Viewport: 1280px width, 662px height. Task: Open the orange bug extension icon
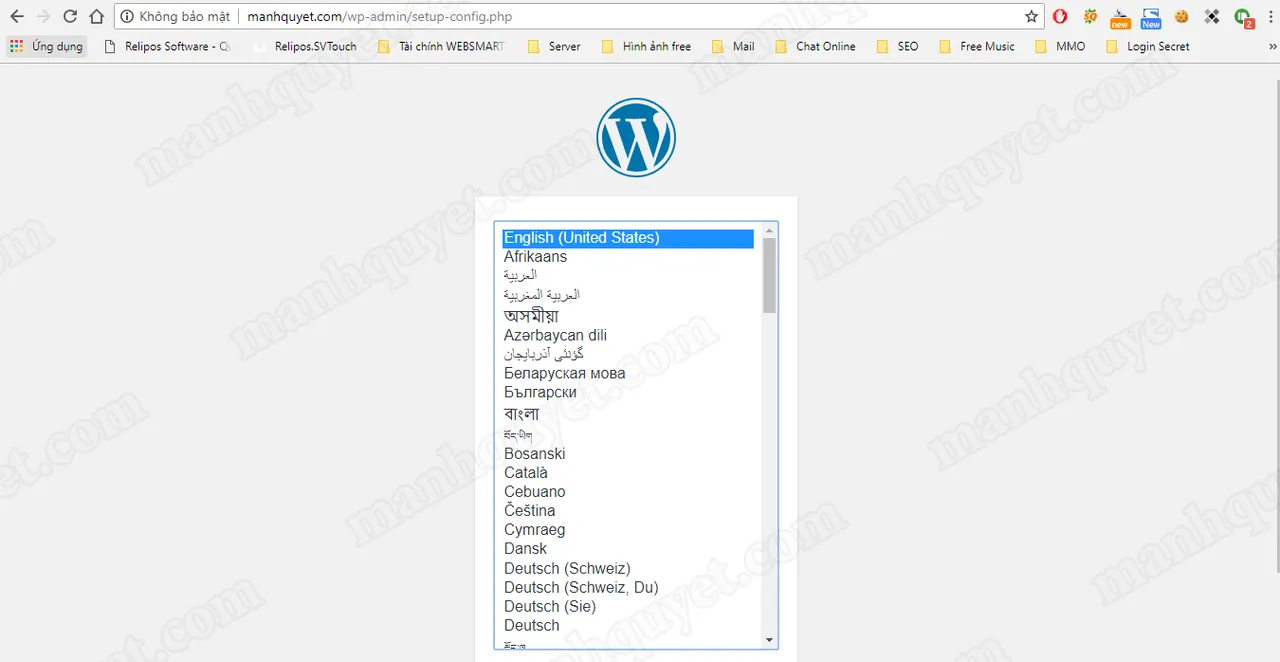pos(1090,16)
